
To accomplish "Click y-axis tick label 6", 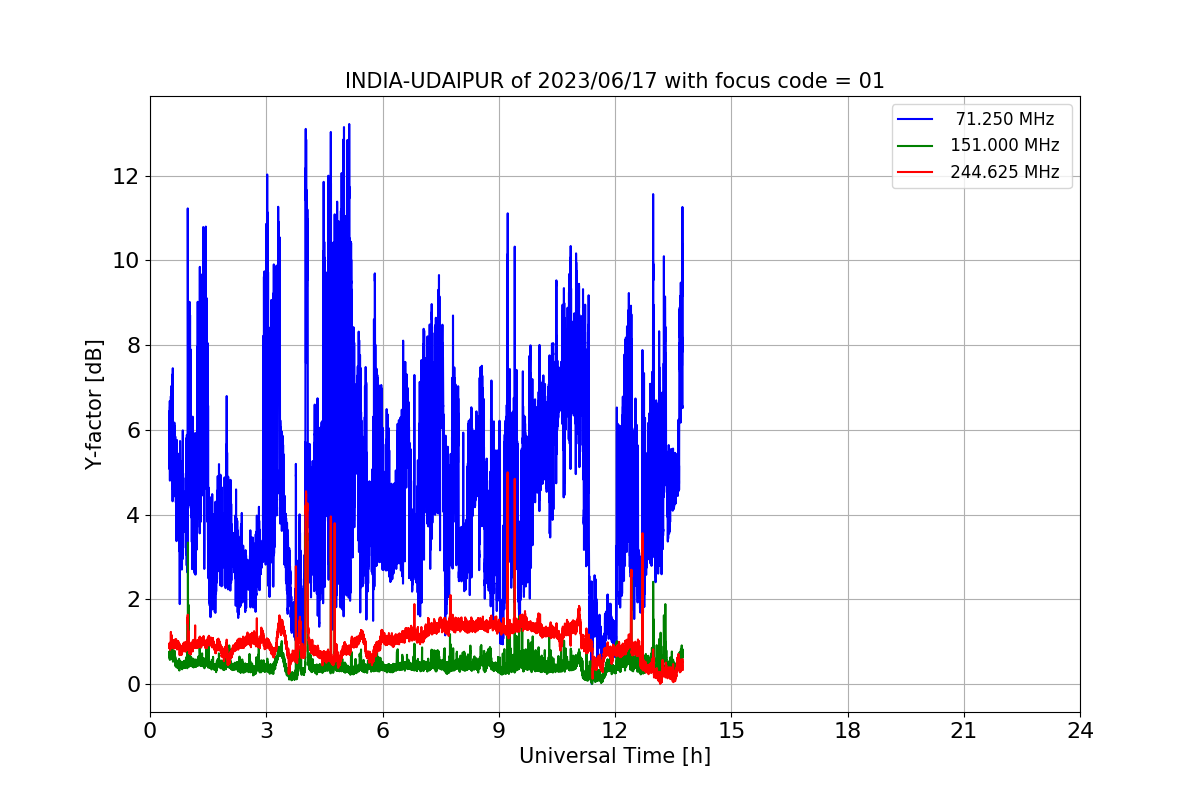I will coord(133,431).
